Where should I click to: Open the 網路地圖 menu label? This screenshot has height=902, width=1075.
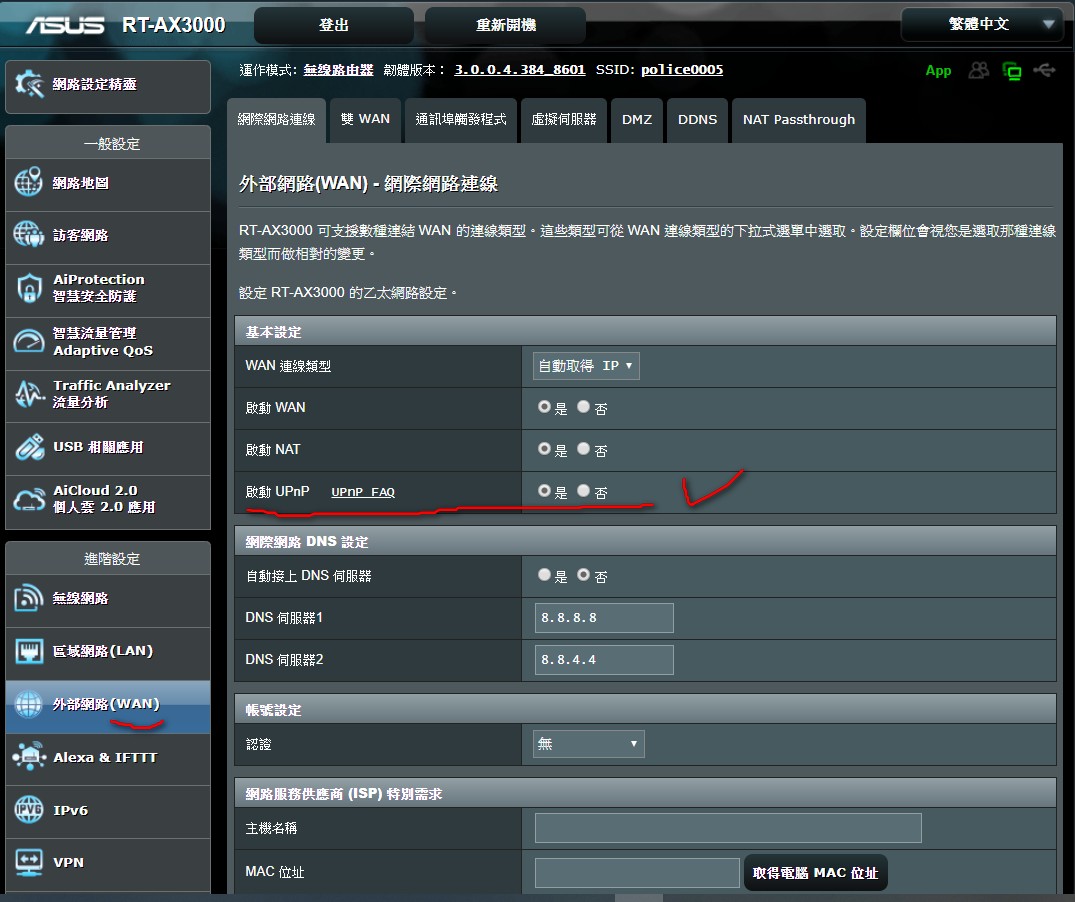pyautogui.click(x=81, y=183)
